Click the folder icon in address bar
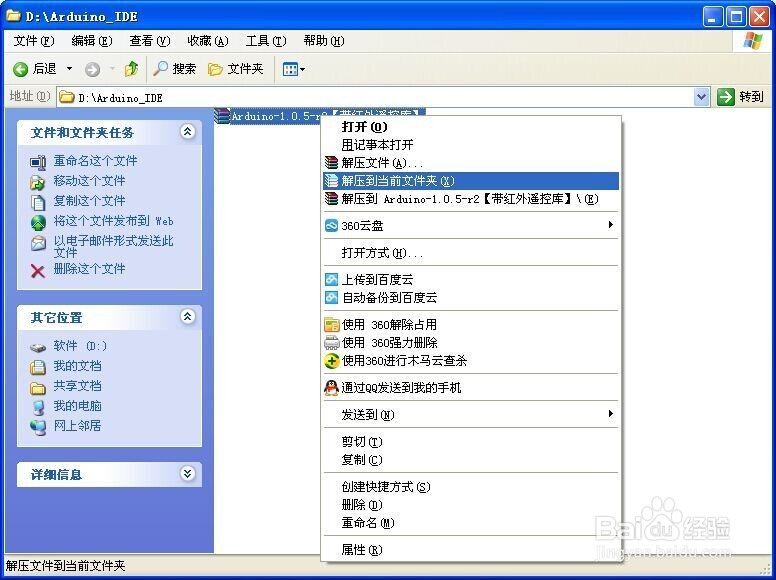776x580 pixels. [67, 97]
